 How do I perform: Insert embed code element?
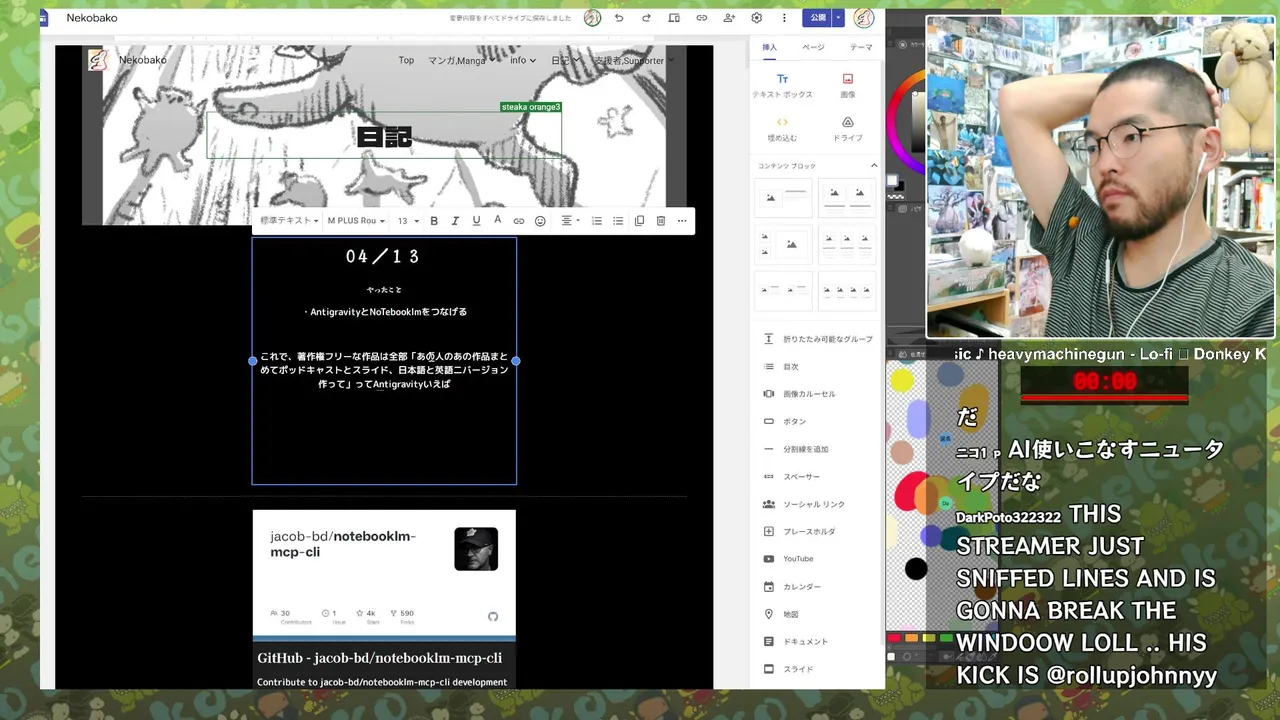[x=782, y=129]
